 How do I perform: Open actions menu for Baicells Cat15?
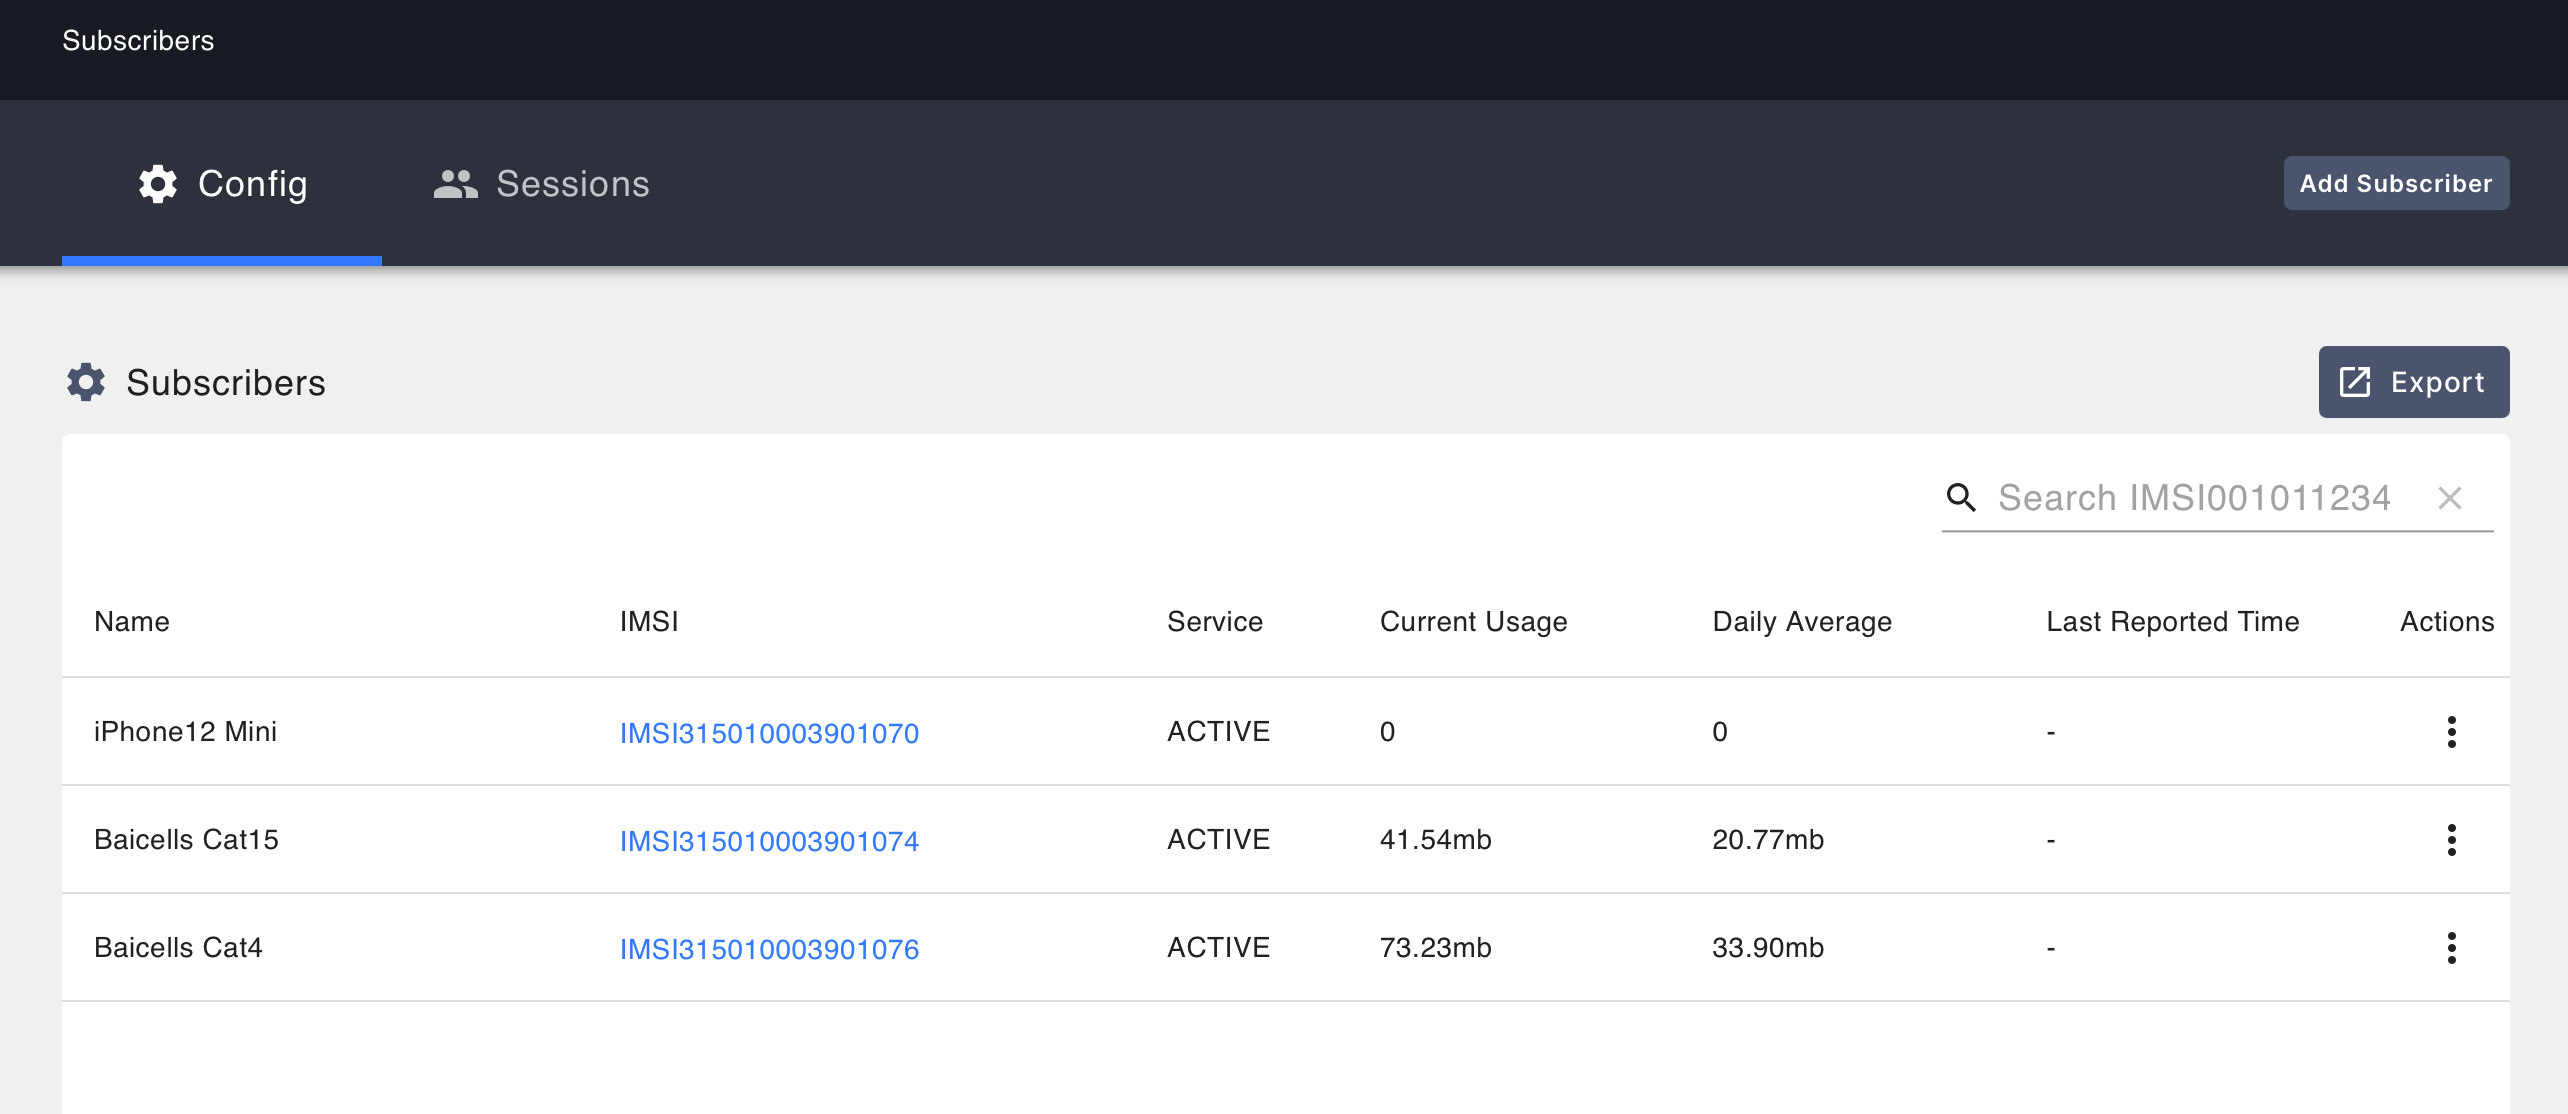click(2451, 840)
